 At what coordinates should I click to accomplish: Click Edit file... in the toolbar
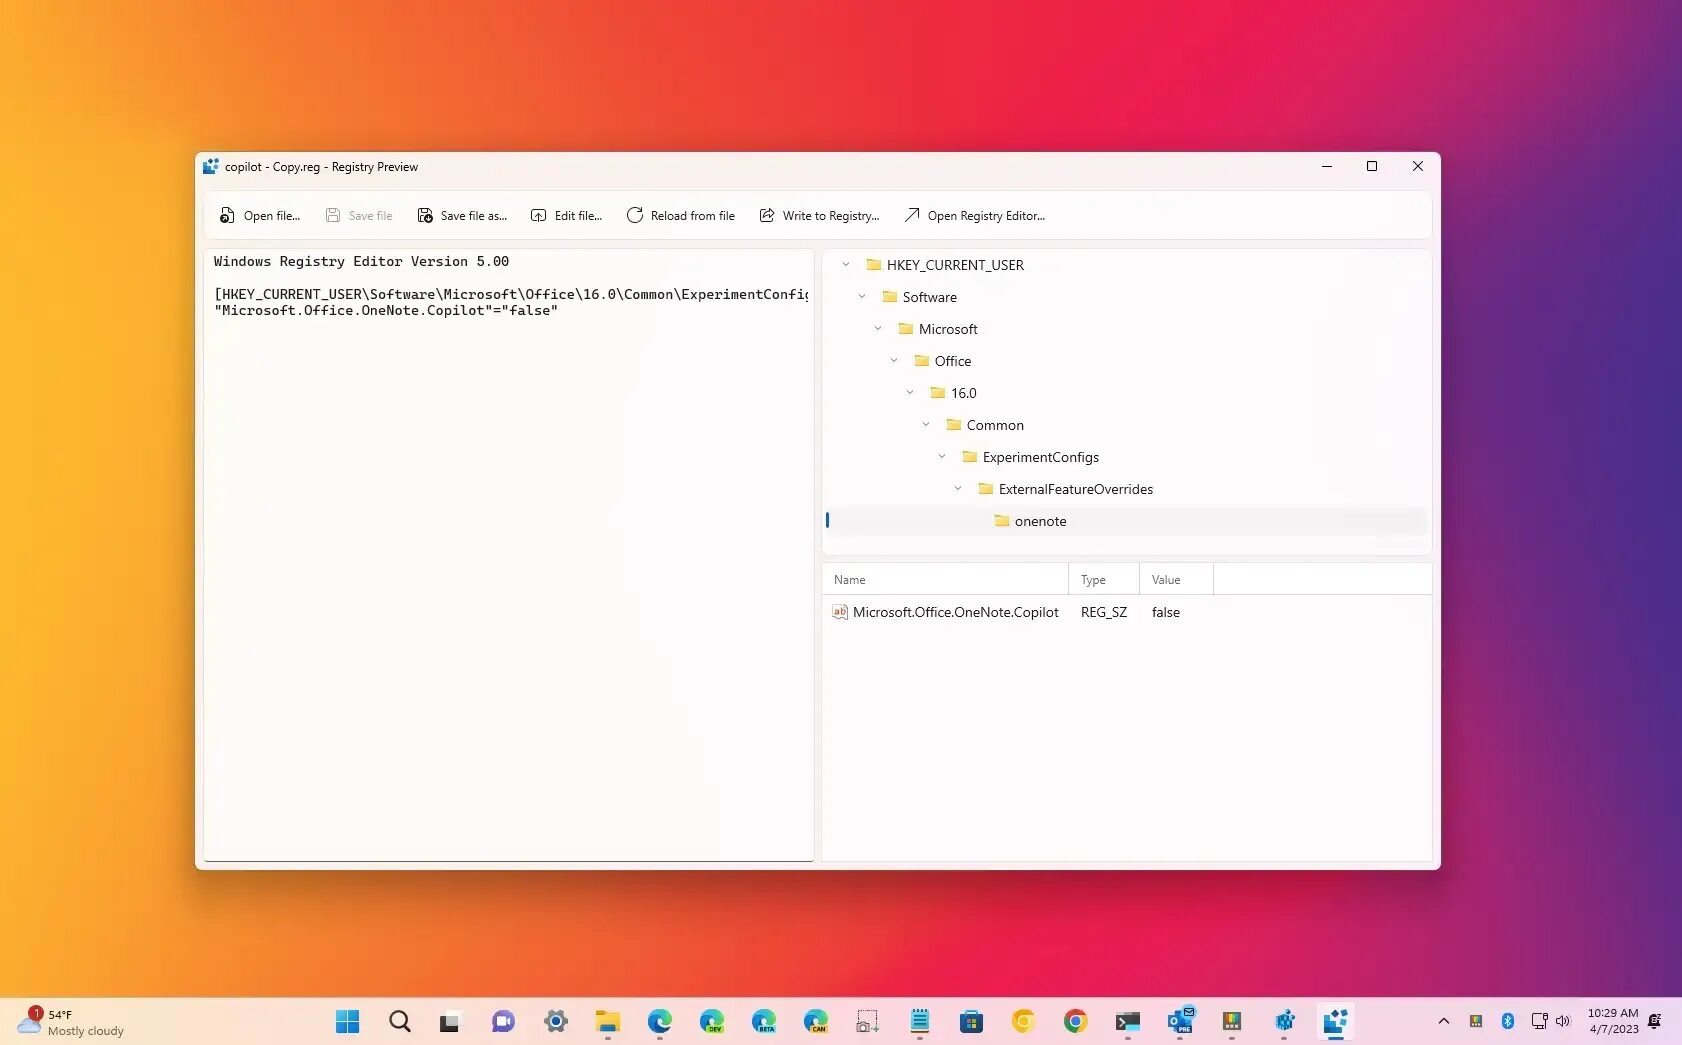pos(566,216)
